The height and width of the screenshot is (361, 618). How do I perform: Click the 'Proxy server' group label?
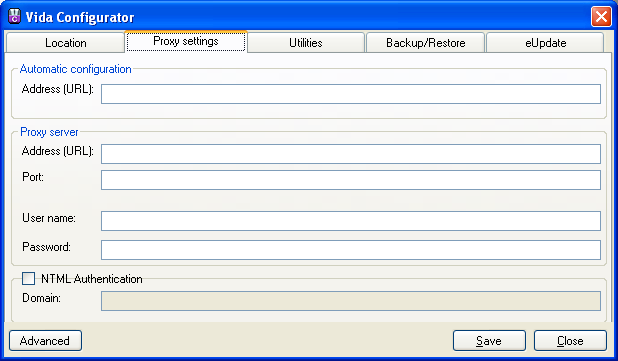[49, 132]
